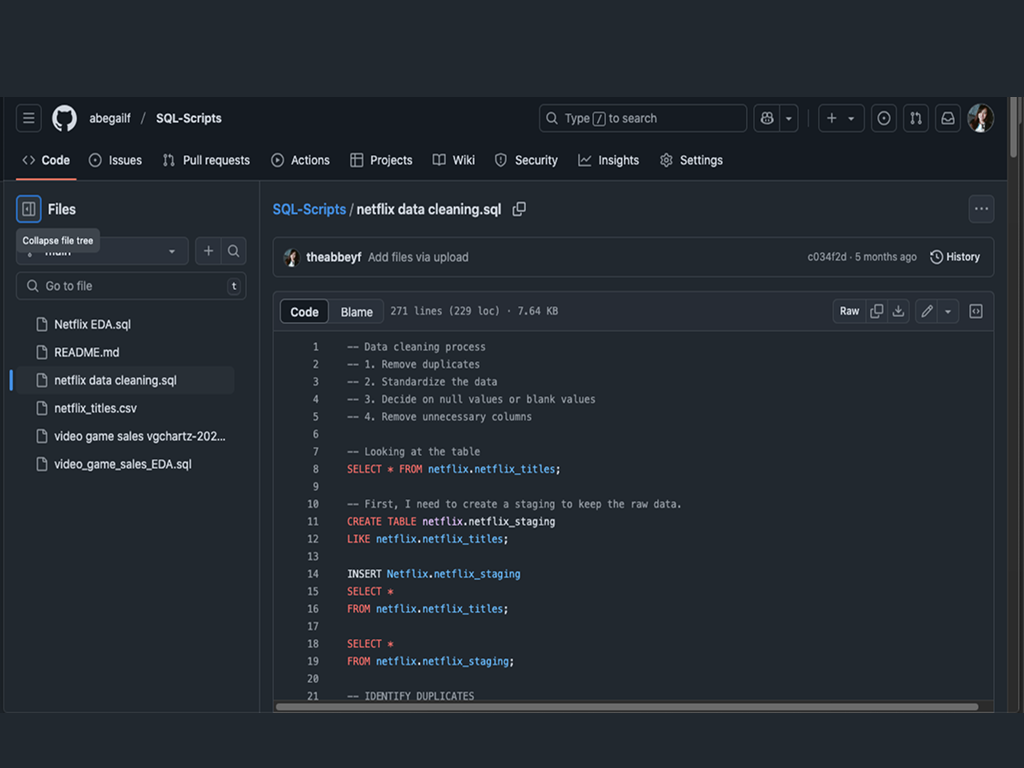Expand the create-new dropdown arrow

852,118
